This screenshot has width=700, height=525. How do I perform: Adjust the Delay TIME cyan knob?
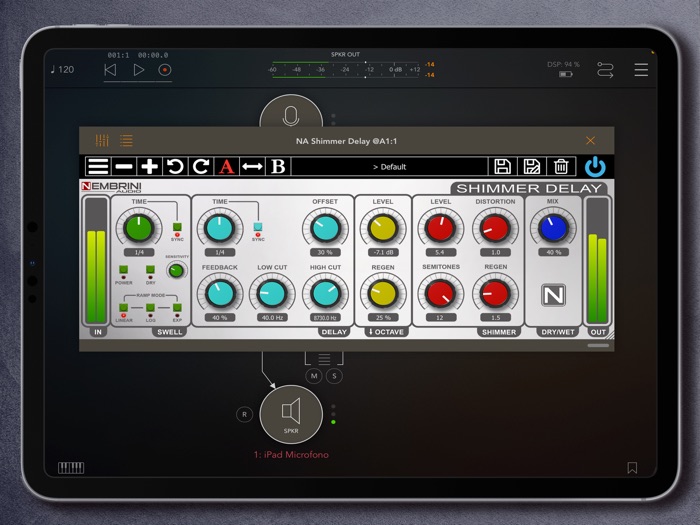[220, 228]
